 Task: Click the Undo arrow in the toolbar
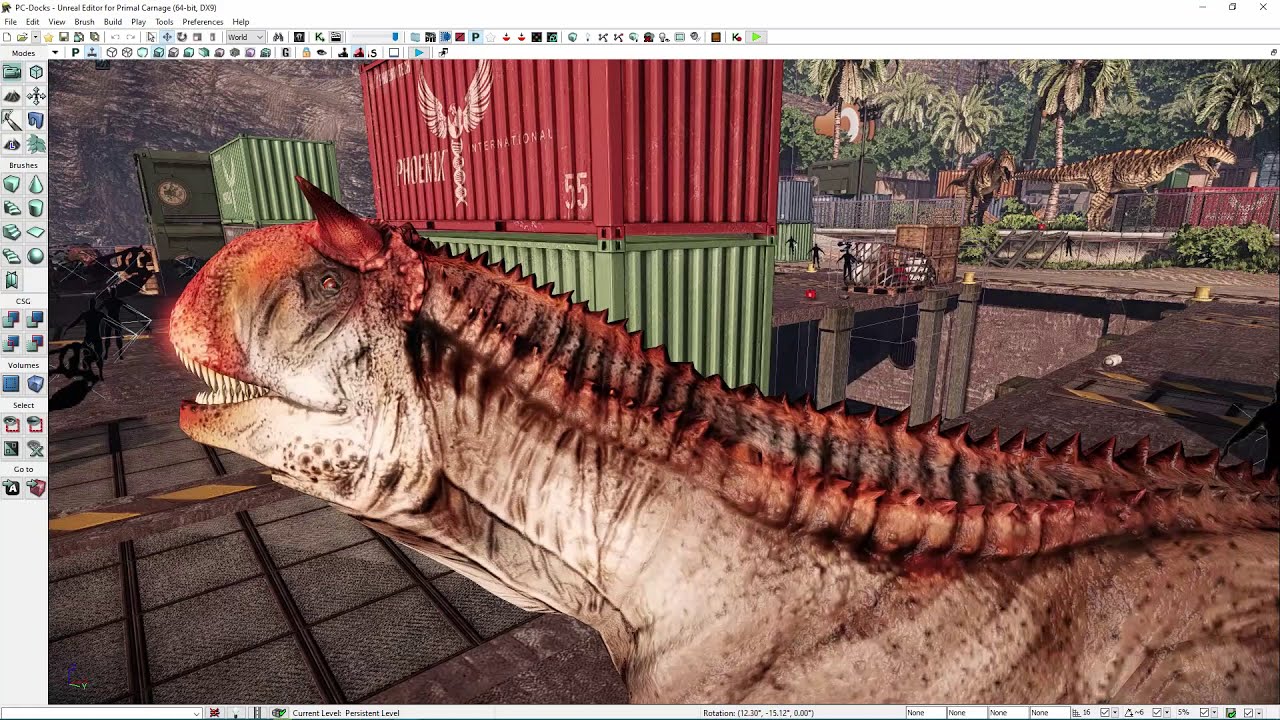tap(115, 37)
